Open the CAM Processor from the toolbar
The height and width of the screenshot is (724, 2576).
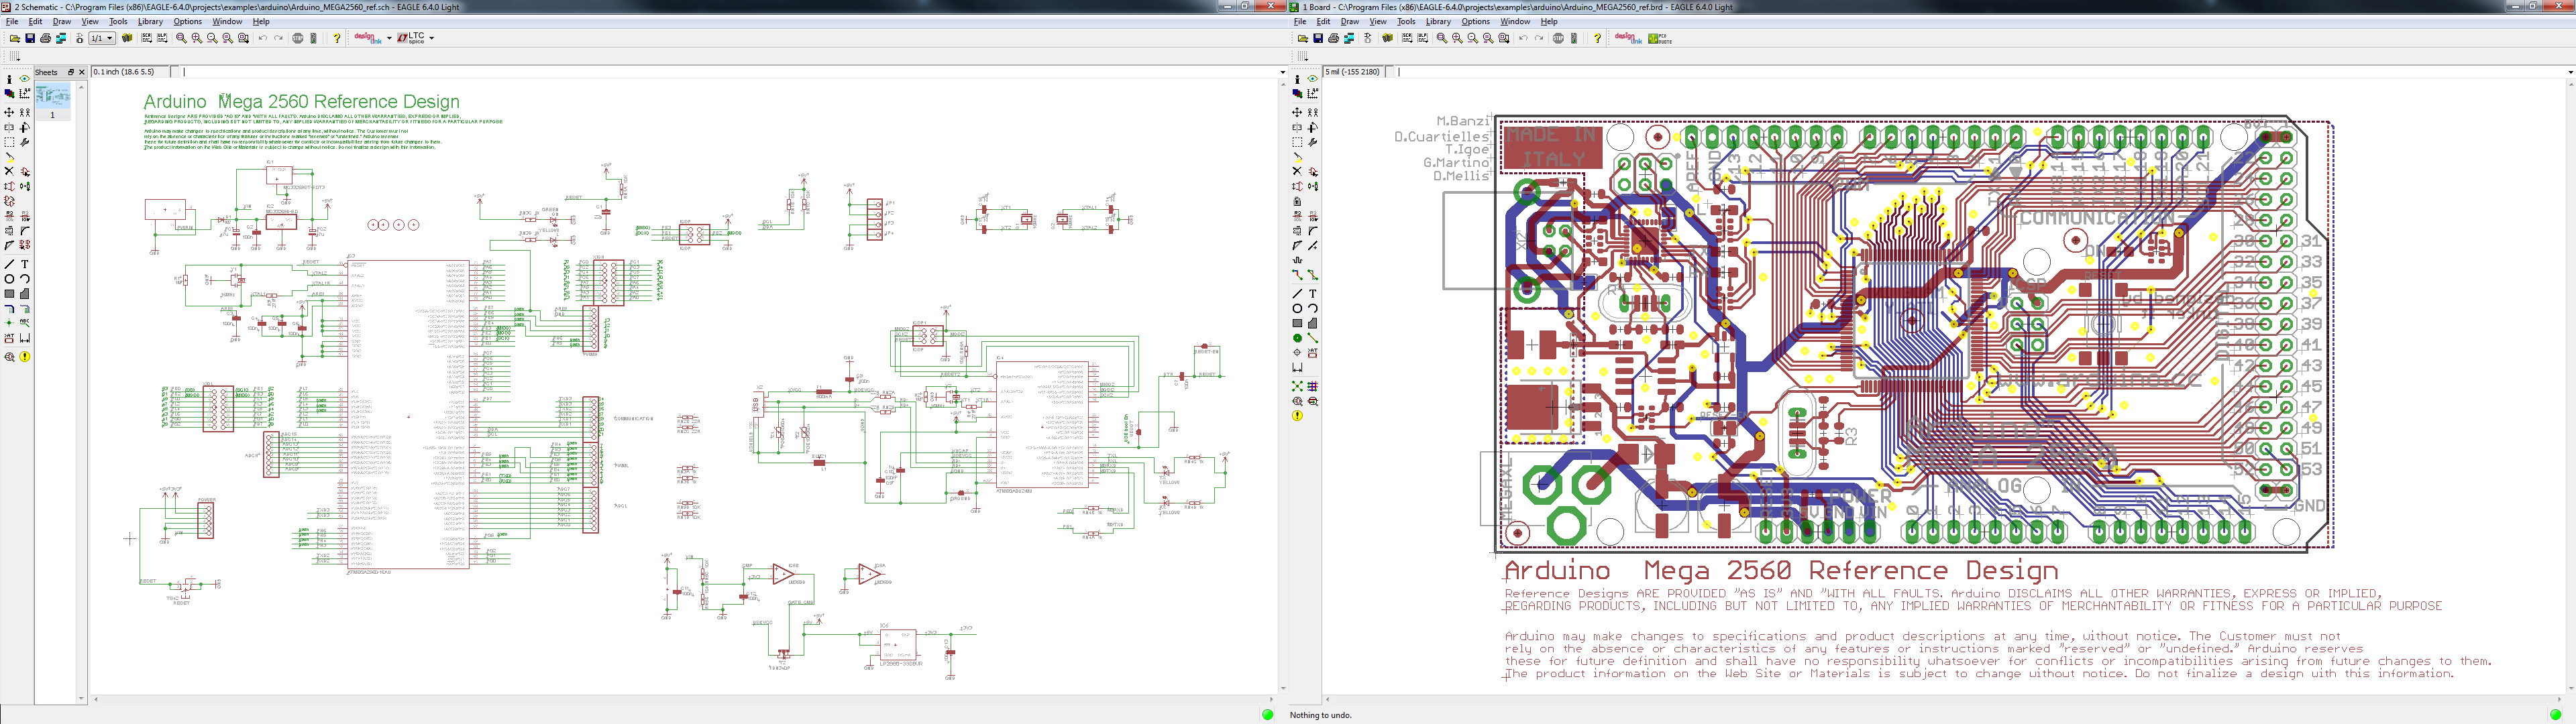[61, 39]
